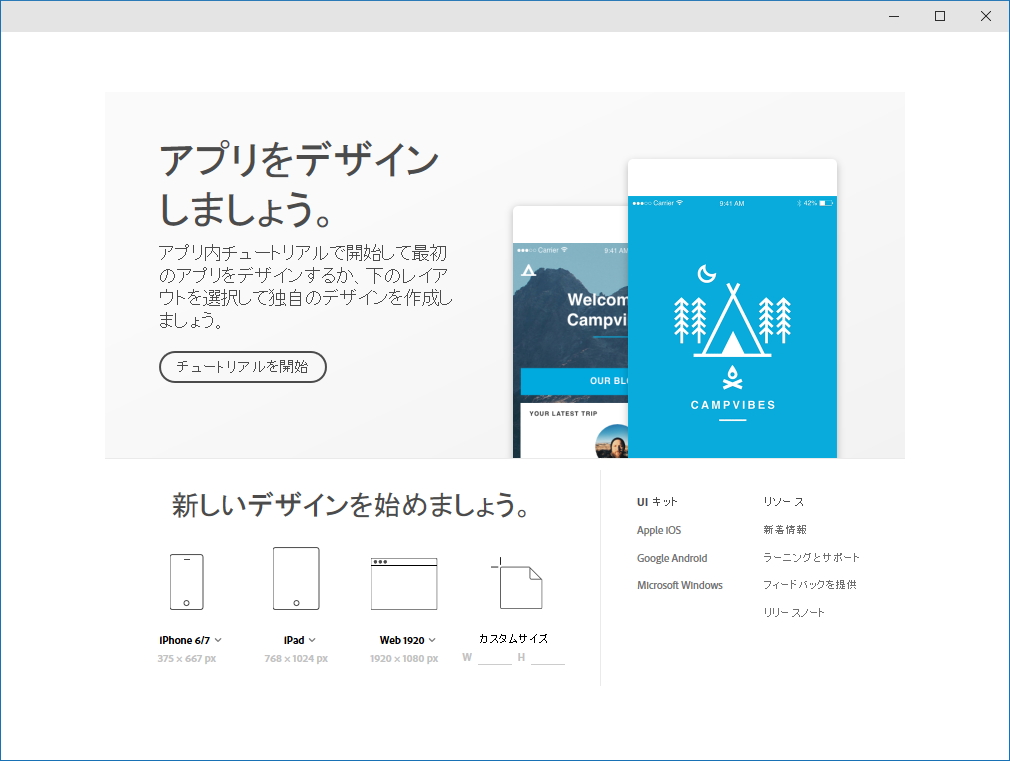The image size is (1010, 761).
Task: Open the Microsoft Windows UI kit
Action: pos(679,585)
